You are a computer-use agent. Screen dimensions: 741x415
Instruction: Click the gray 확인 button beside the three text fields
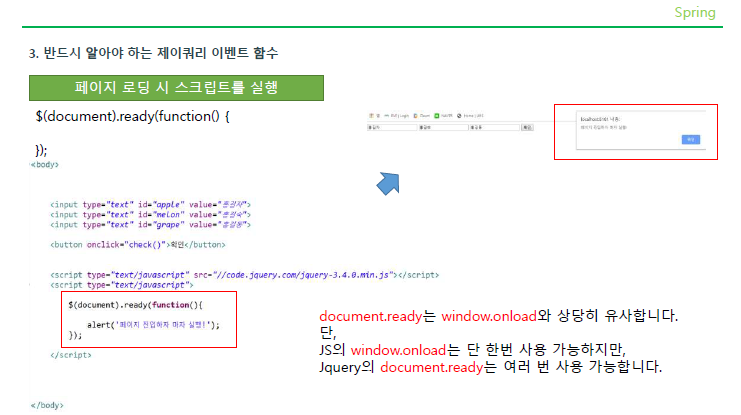(x=527, y=128)
